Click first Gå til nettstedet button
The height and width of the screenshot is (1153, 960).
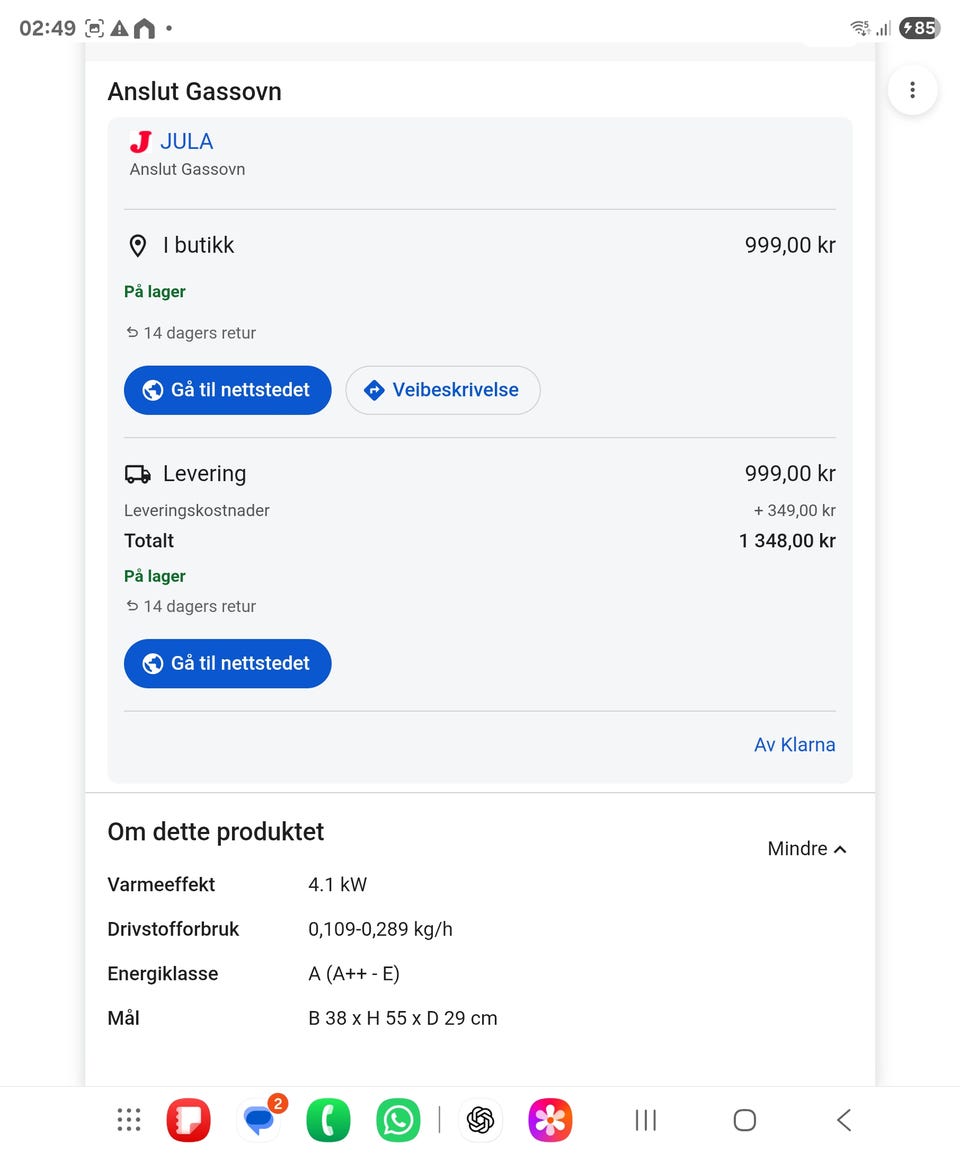tap(227, 390)
